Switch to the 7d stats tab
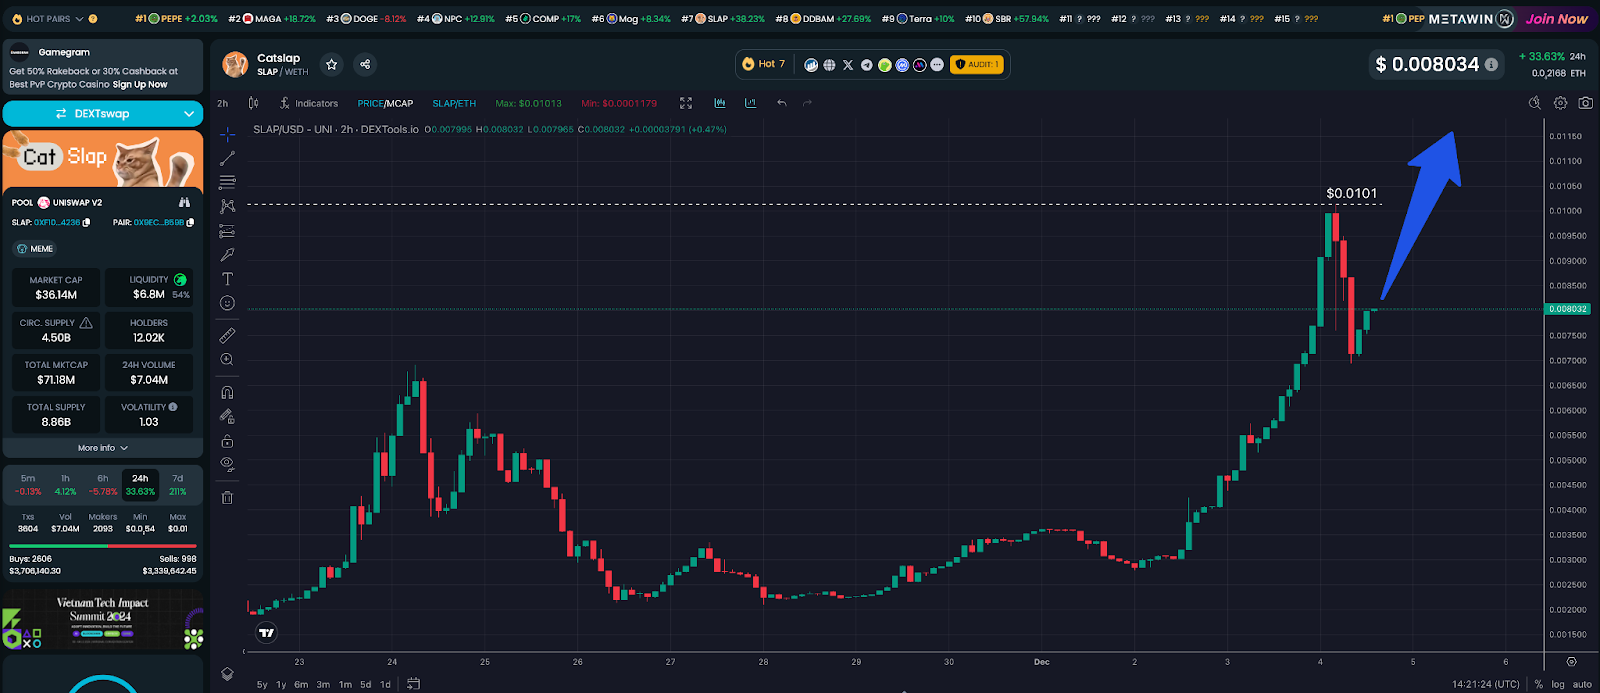The image size is (1600, 693). click(177, 485)
